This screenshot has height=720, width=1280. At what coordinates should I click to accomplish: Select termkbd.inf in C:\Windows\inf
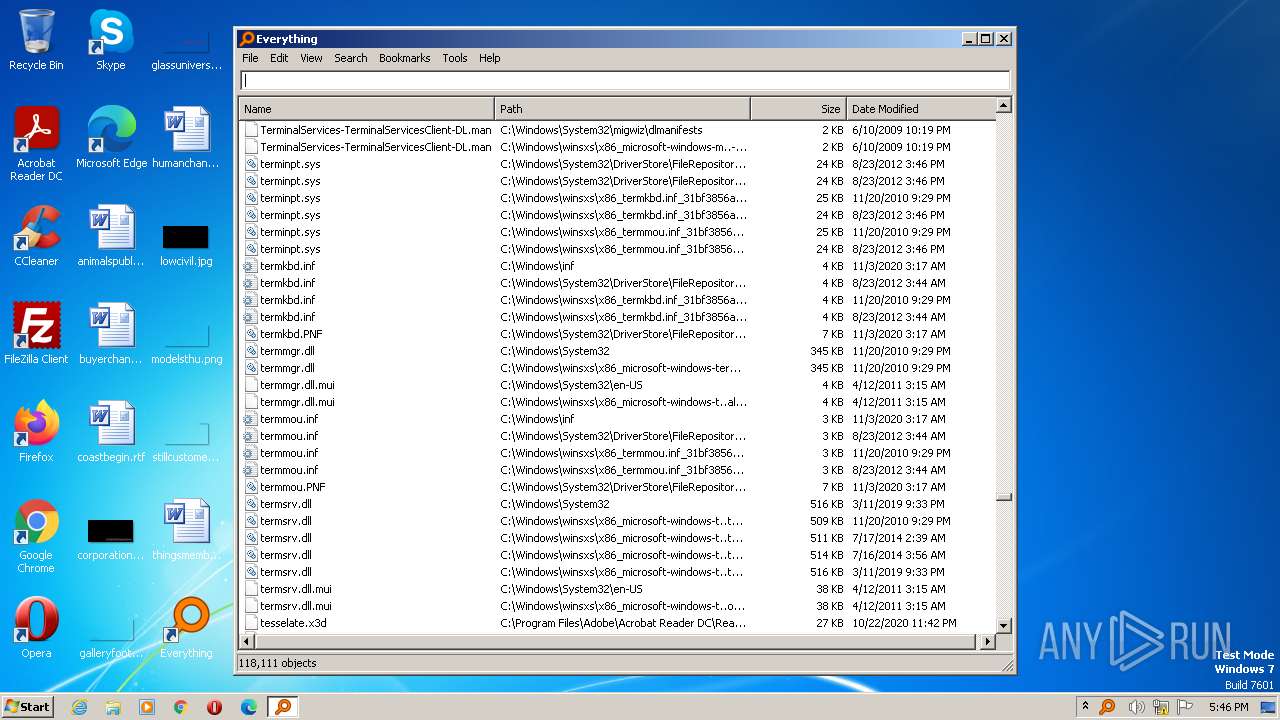[618, 266]
